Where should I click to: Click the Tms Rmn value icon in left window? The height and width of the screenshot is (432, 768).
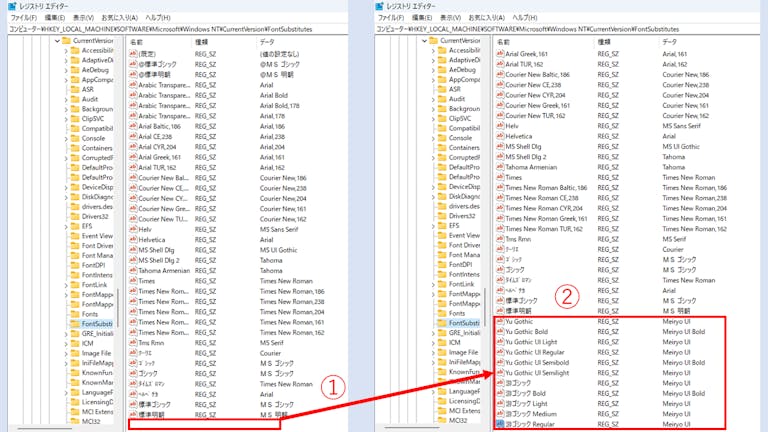pyautogui.click(x=133, y=343)
